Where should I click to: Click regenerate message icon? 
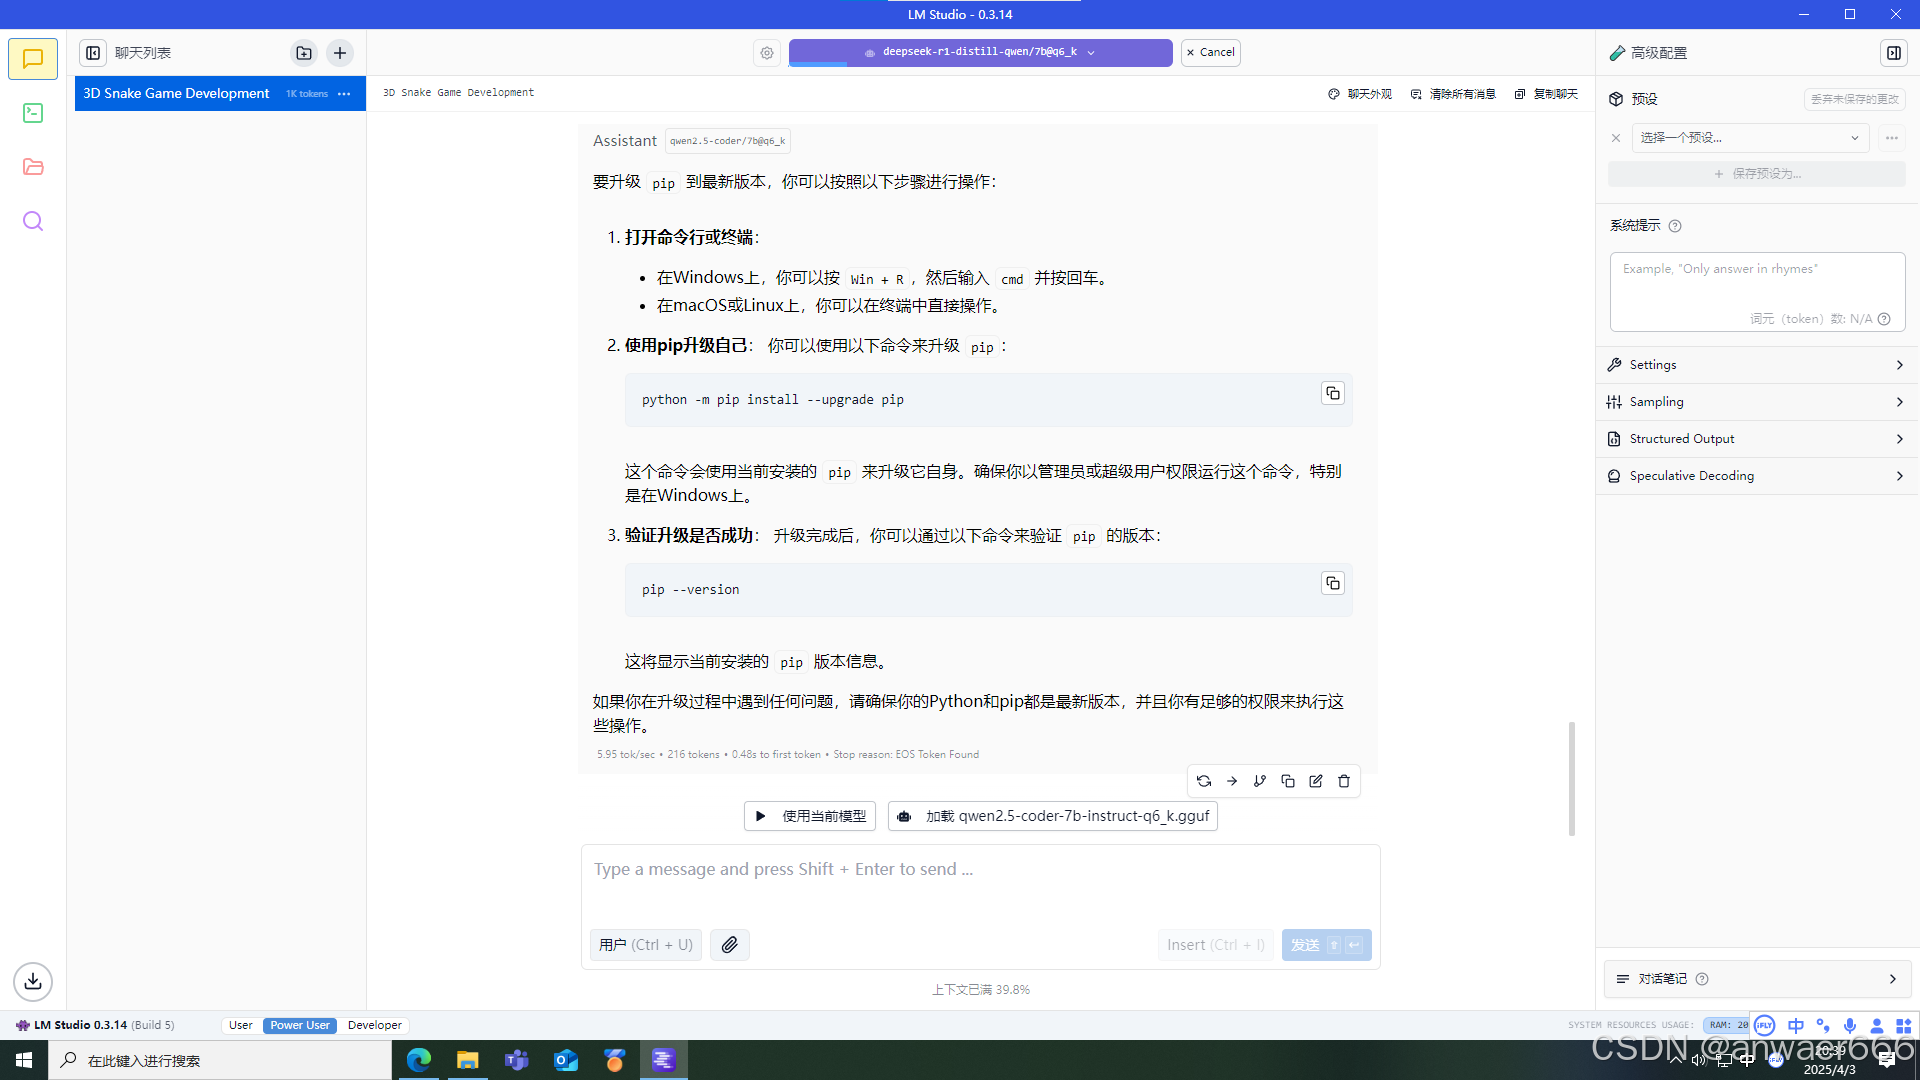1204,781
